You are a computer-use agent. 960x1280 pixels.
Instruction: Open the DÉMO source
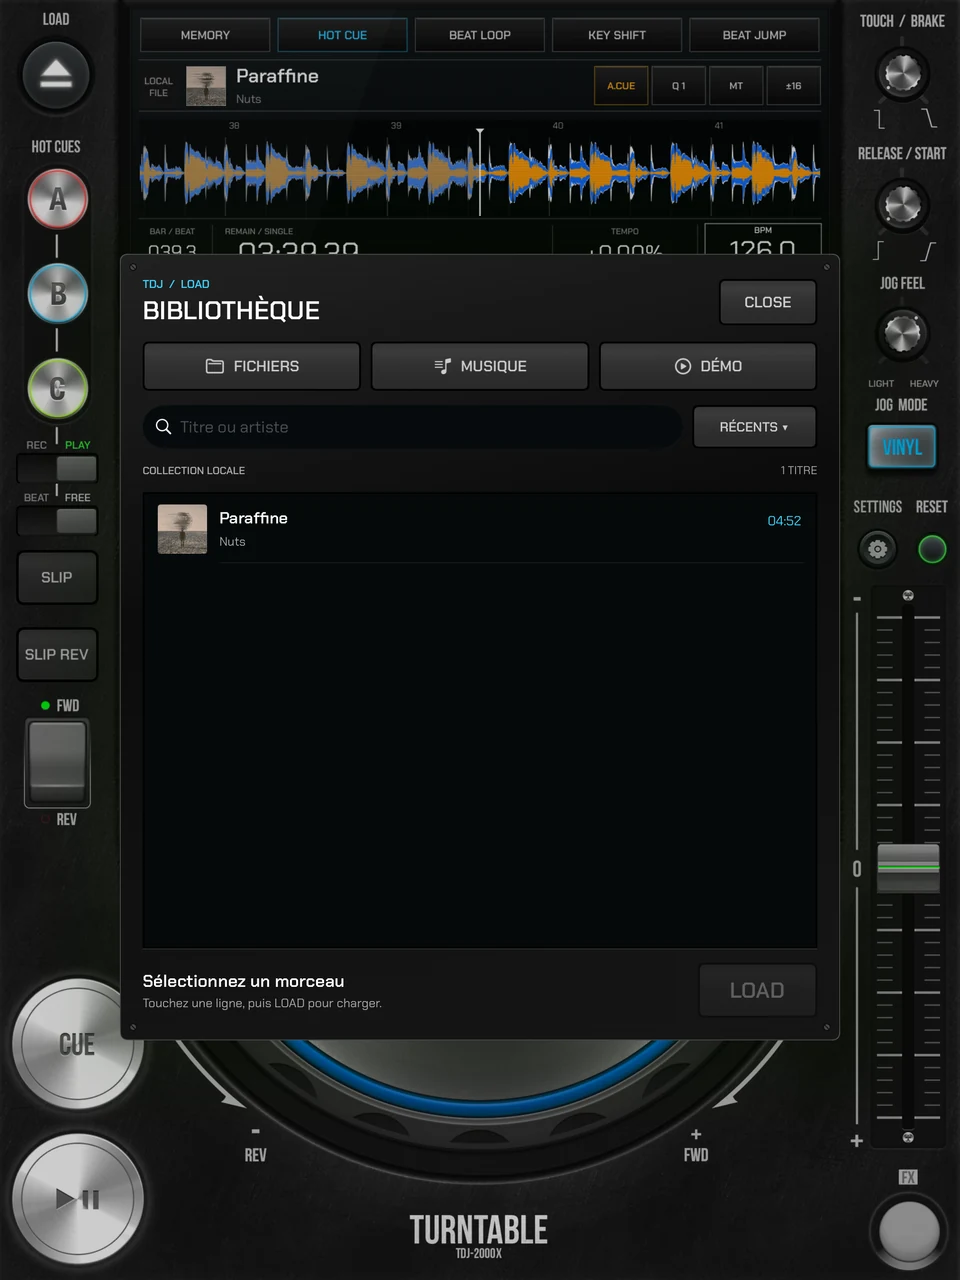(708, 366)
